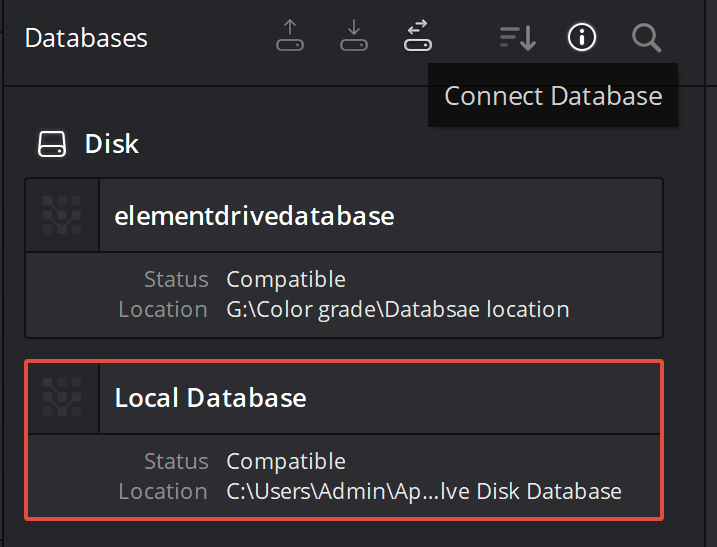Open the database search
717x547 pixels.
click(647, 38)
